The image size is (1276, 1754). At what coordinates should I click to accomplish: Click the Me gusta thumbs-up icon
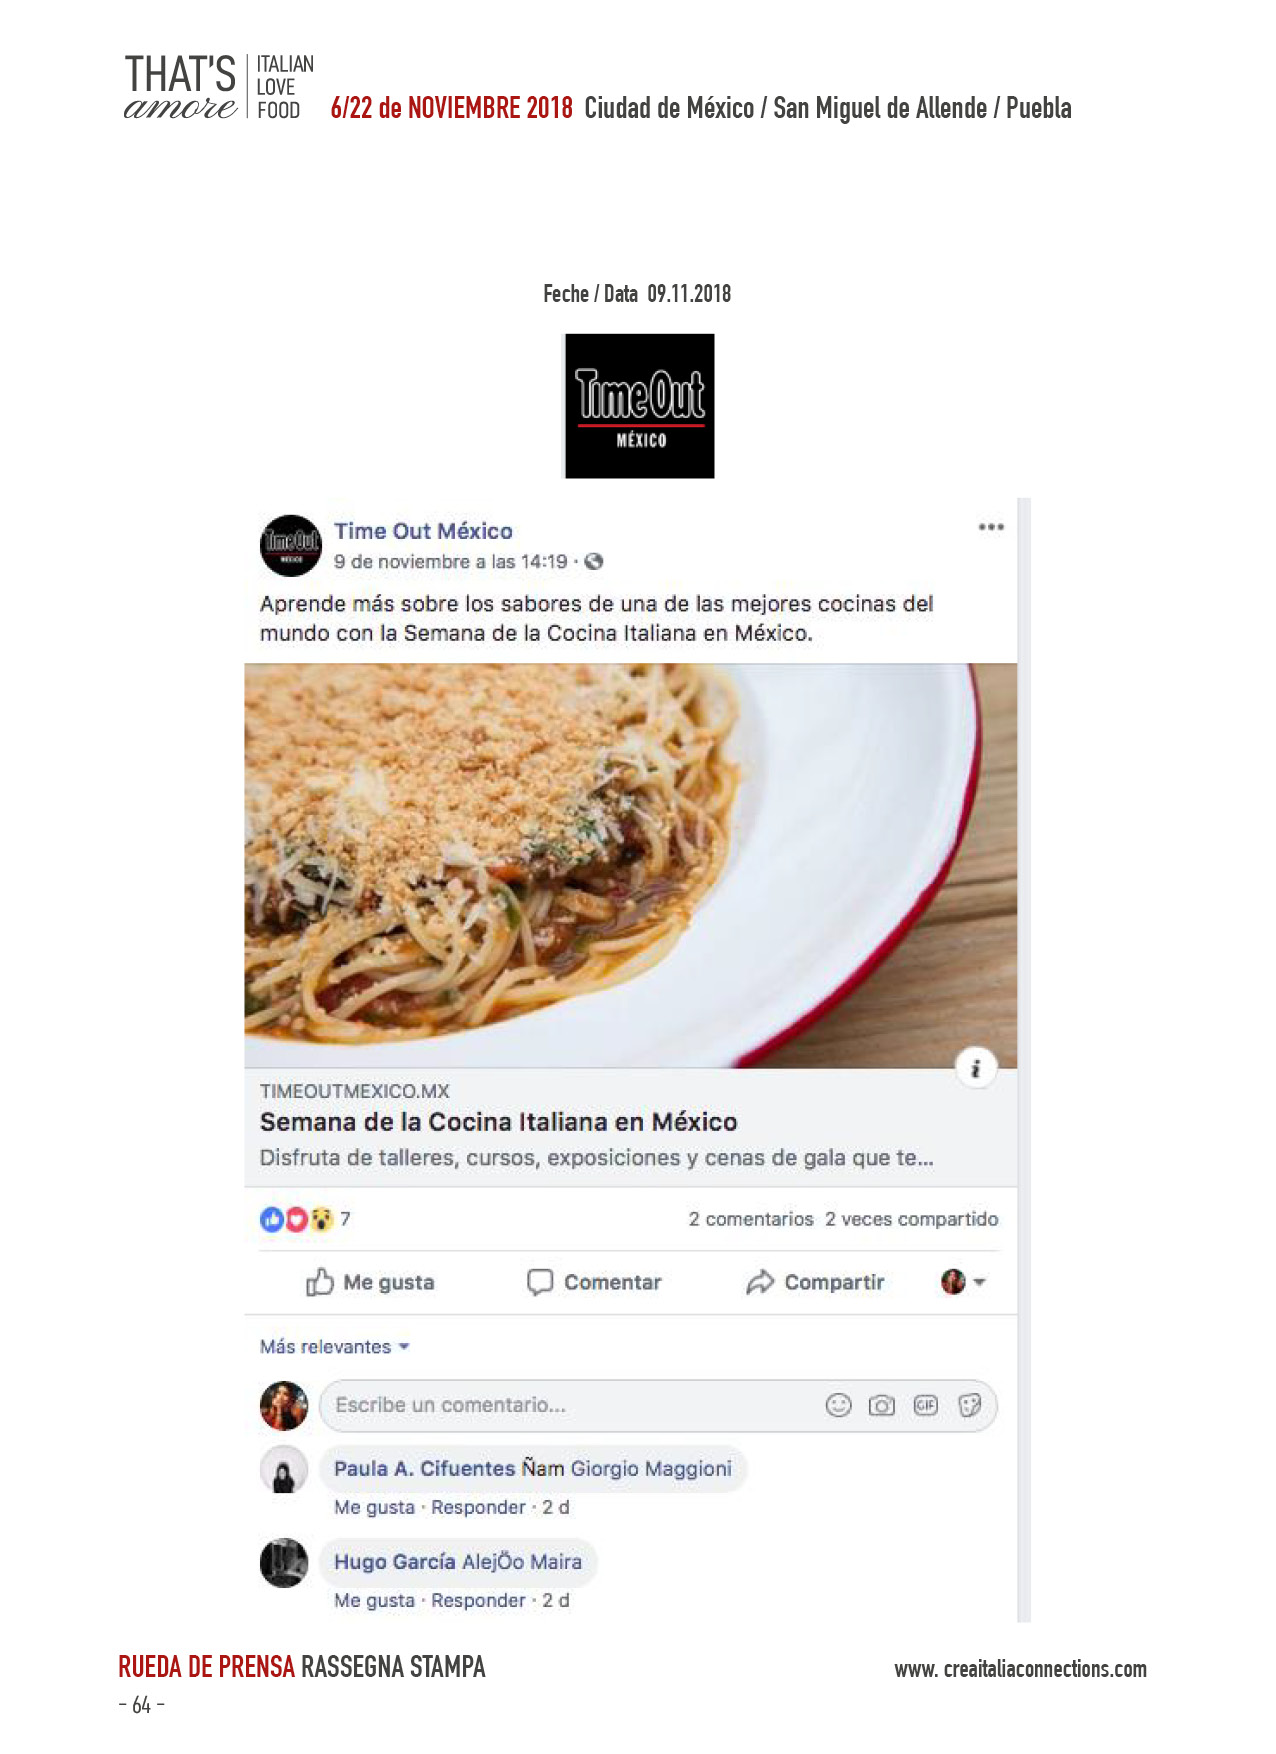tap(319, 1281)
